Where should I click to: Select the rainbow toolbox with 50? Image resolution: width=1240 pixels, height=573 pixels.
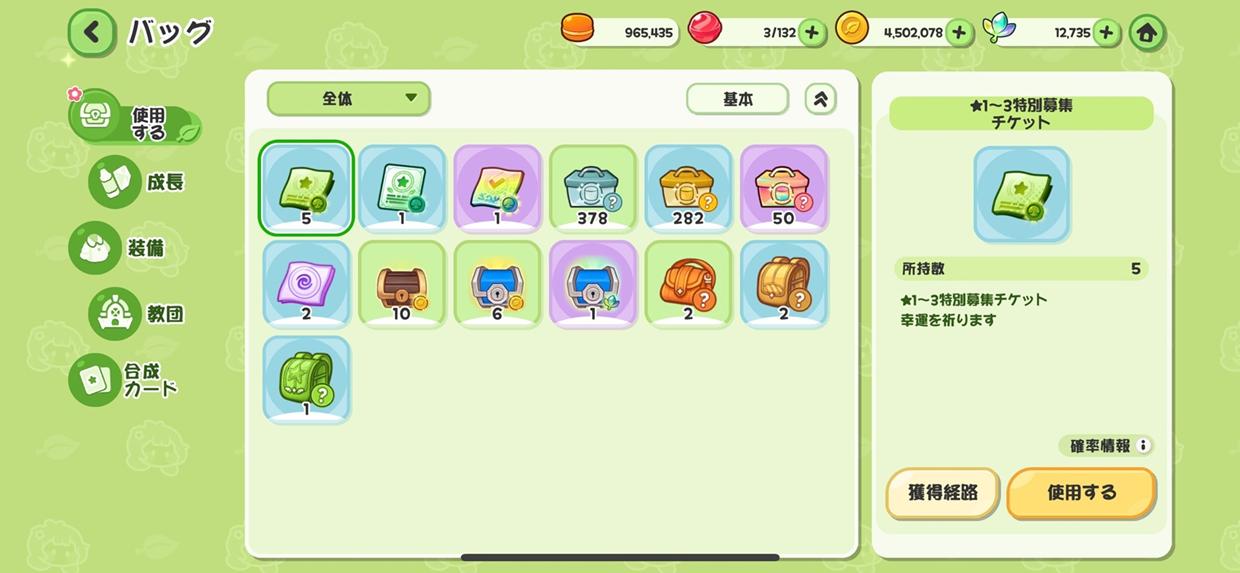[x=784, y=189]
